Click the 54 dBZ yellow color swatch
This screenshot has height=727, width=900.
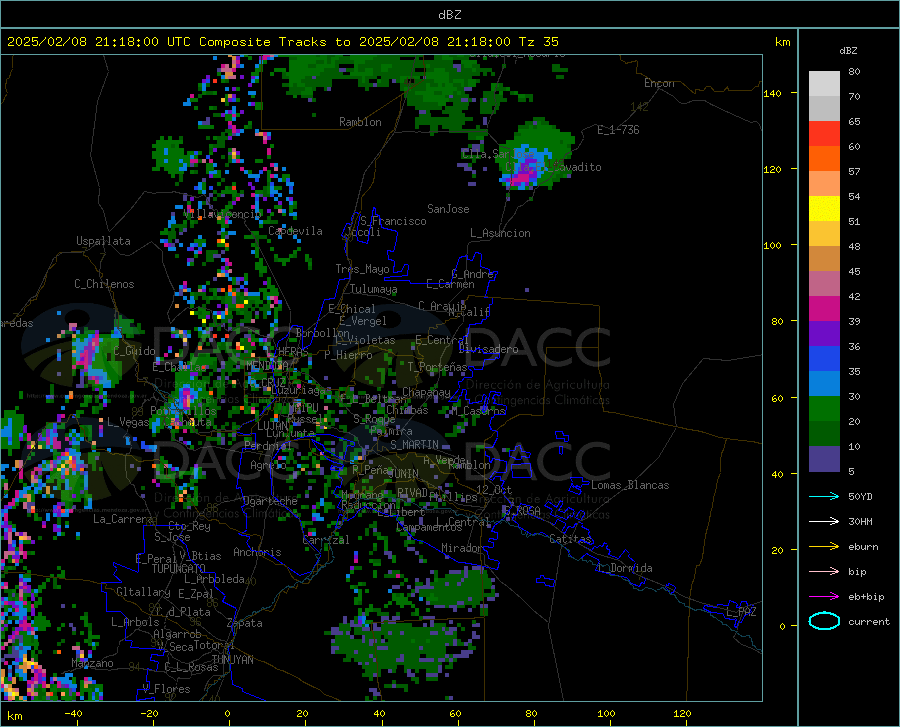824,209
